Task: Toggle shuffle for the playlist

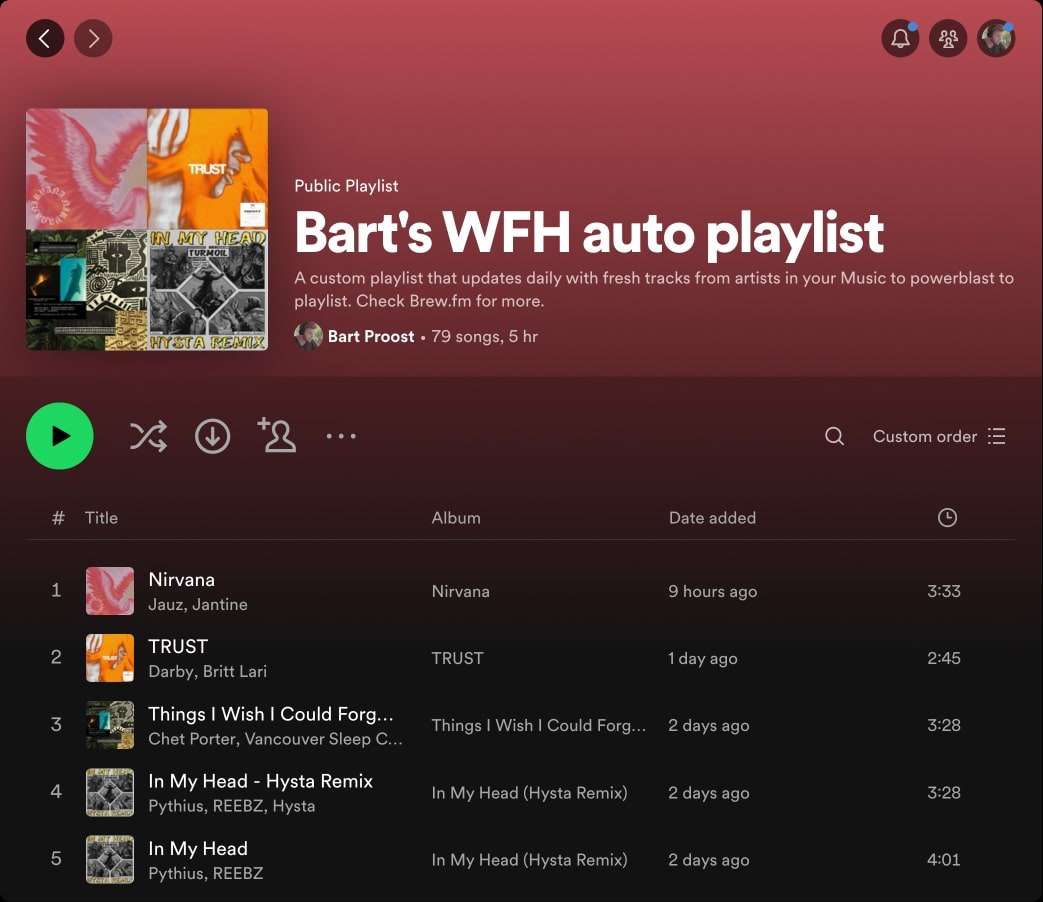Action: coord(148,436)
